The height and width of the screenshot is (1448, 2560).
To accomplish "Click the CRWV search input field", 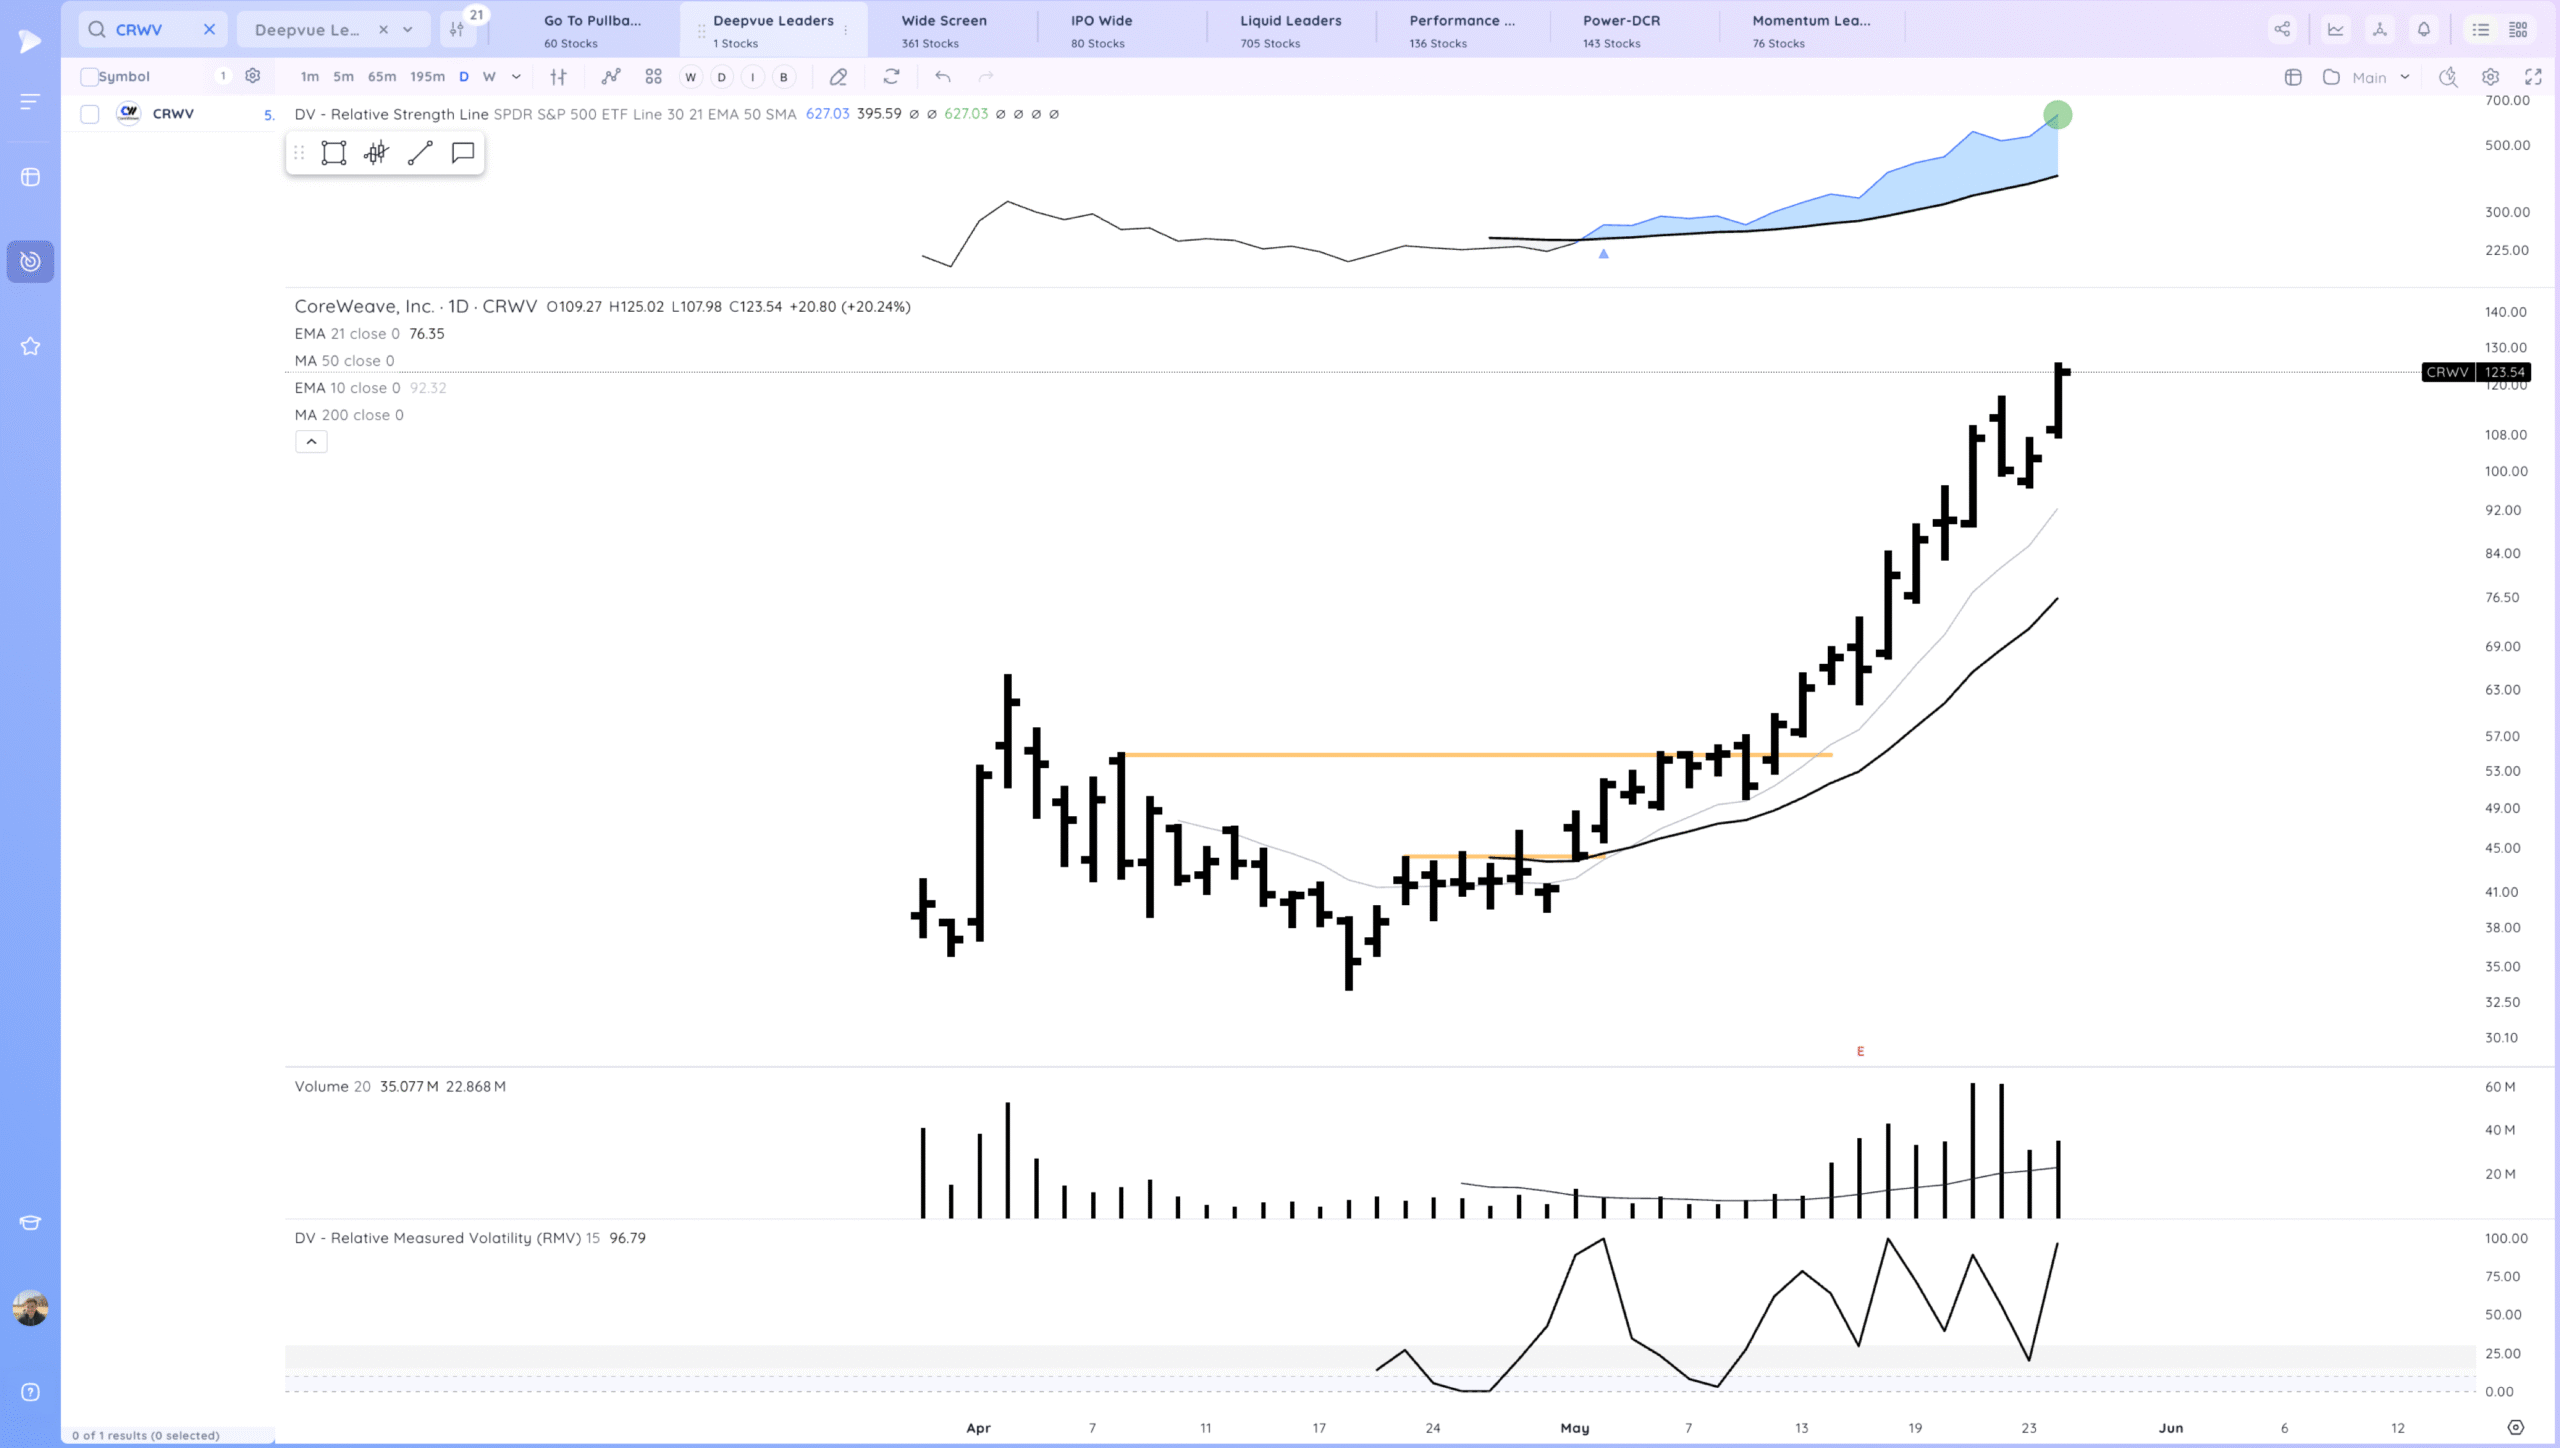I will (150, 30).
